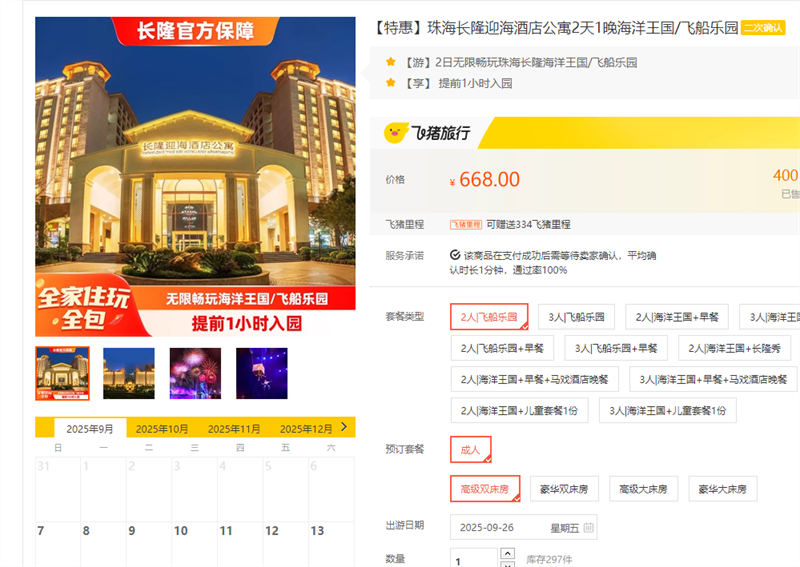This screenshot has height=567, width=800.
Task: Select 2人|海洋王国+早餐 package option
Action: (x=677, y=317)
